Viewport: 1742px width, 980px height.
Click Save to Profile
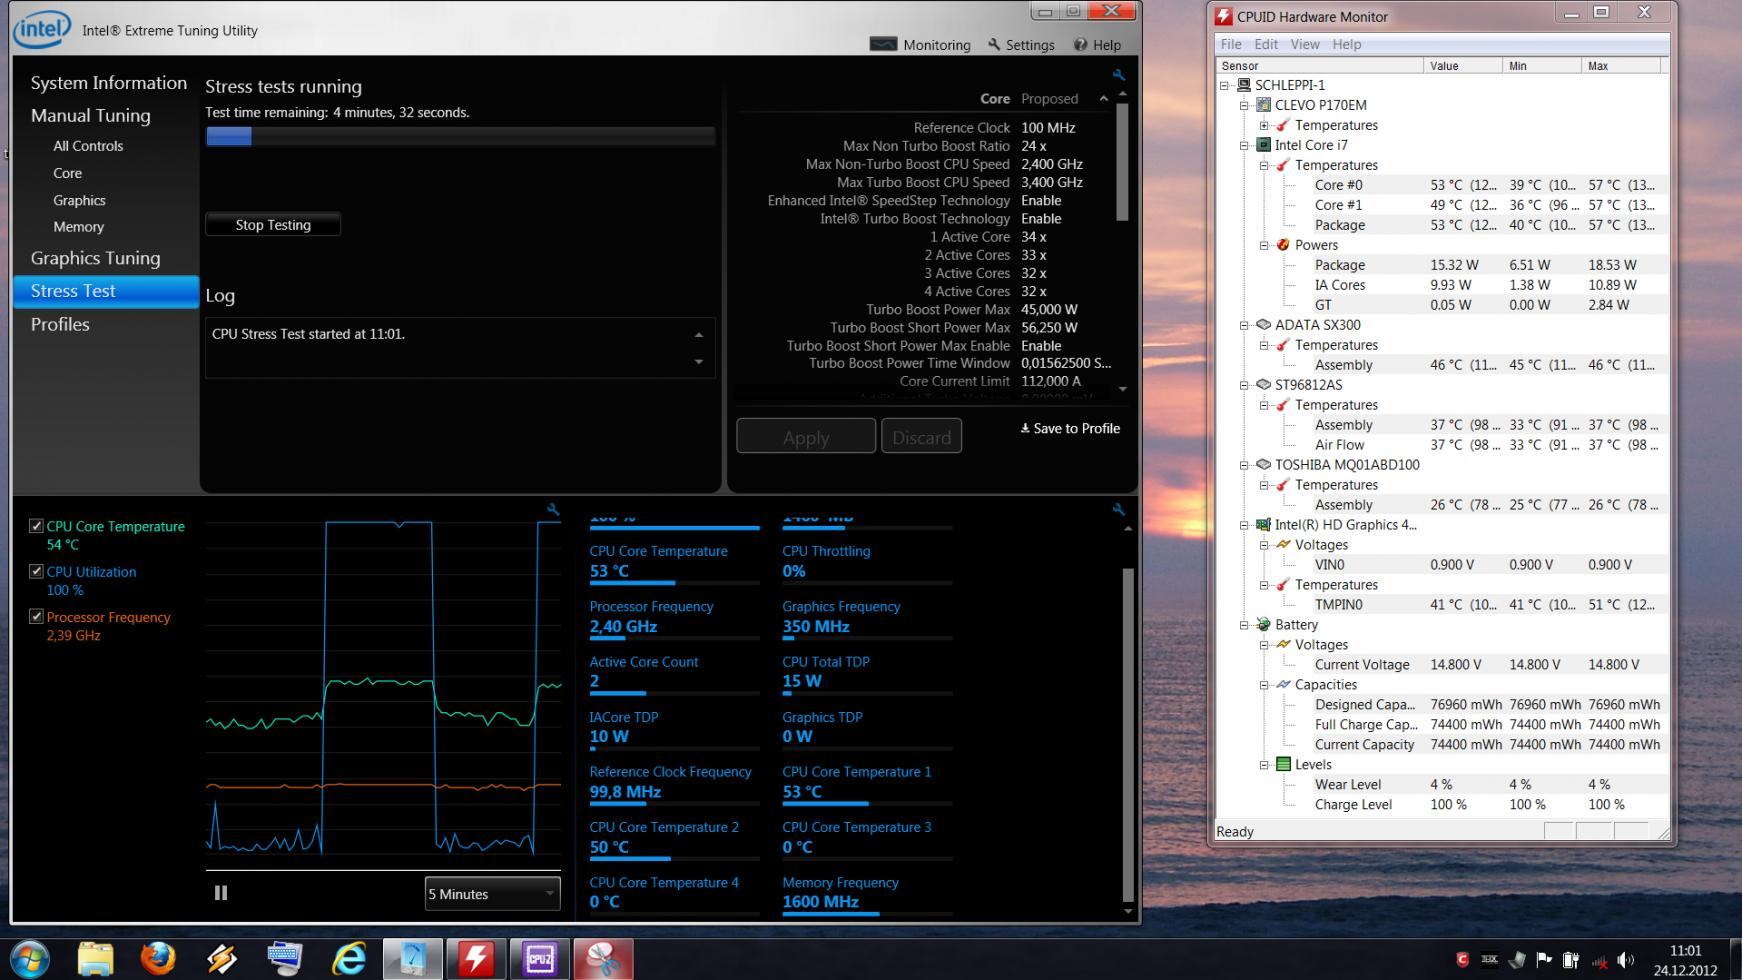pyautogui.click(x=1070, y=428)
